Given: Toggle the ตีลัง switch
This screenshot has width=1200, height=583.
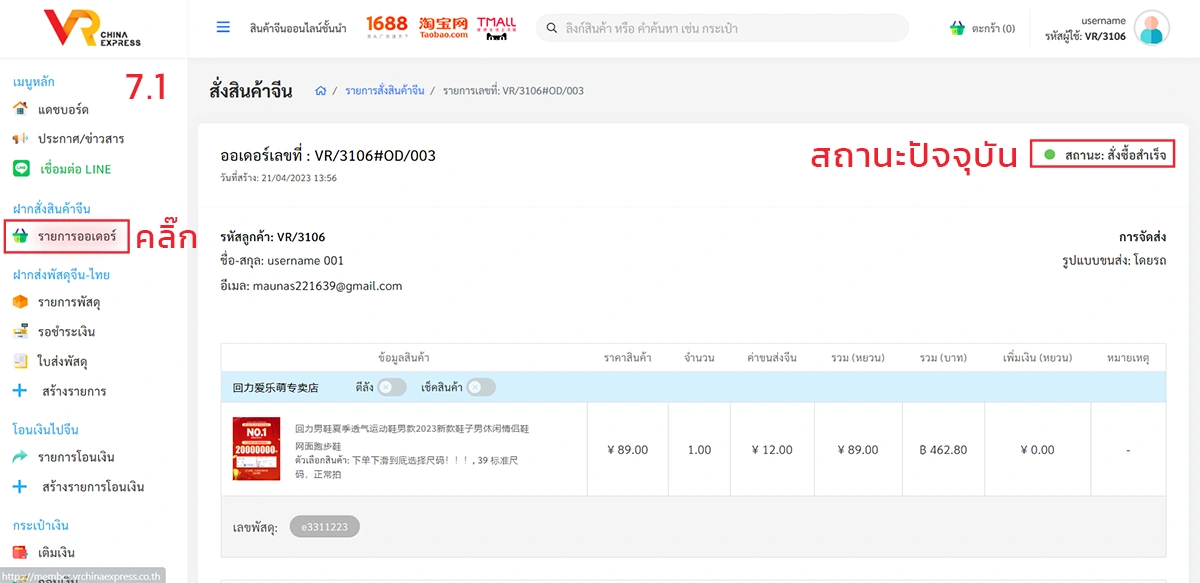Looking at the screenshot, I should [x=392, y=387].
